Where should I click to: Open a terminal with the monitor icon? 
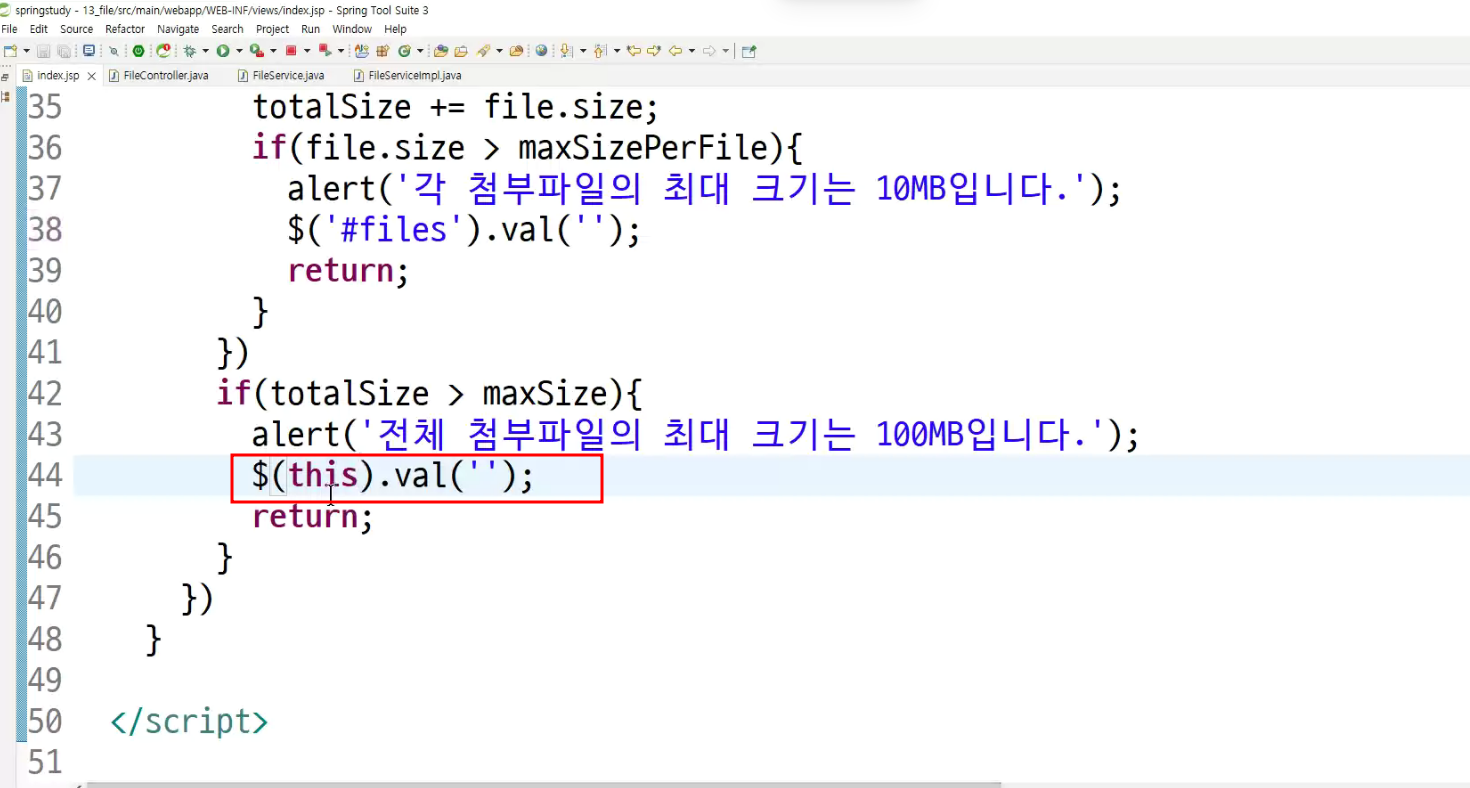[x=89, y=50]
